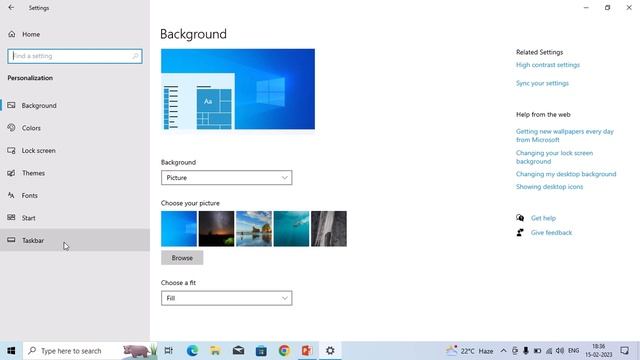
Task: Open Mail app from taskbar
Action: tap(238, 351)
